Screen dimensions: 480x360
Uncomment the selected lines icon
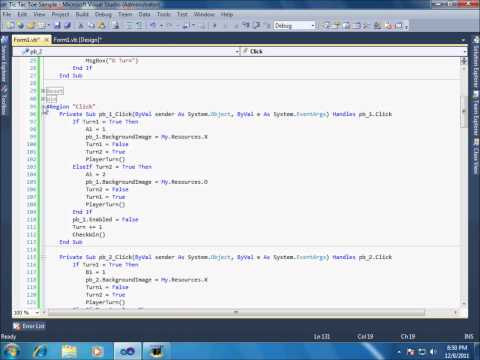tap(140, 25)
